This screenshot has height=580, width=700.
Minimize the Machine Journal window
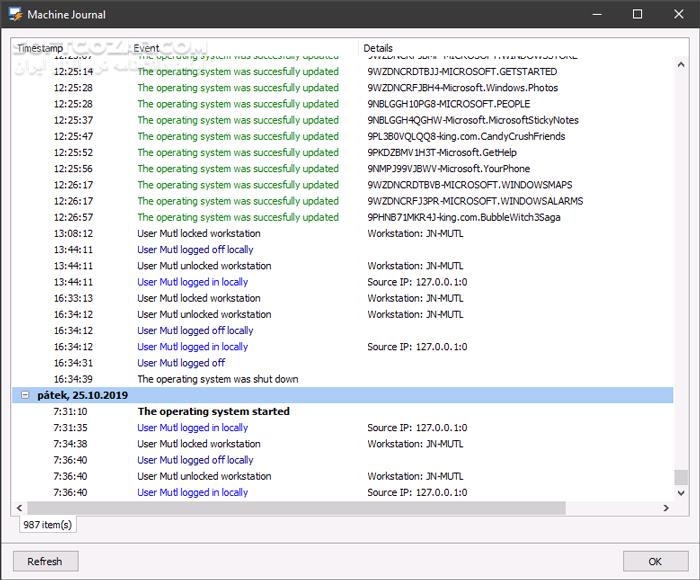point(597,14)
